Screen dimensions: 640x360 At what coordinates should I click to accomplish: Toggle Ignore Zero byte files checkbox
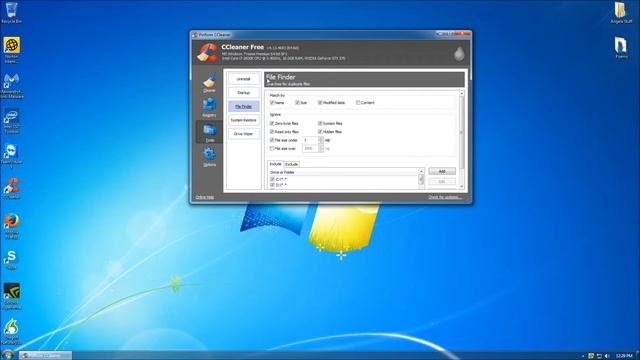272,123
